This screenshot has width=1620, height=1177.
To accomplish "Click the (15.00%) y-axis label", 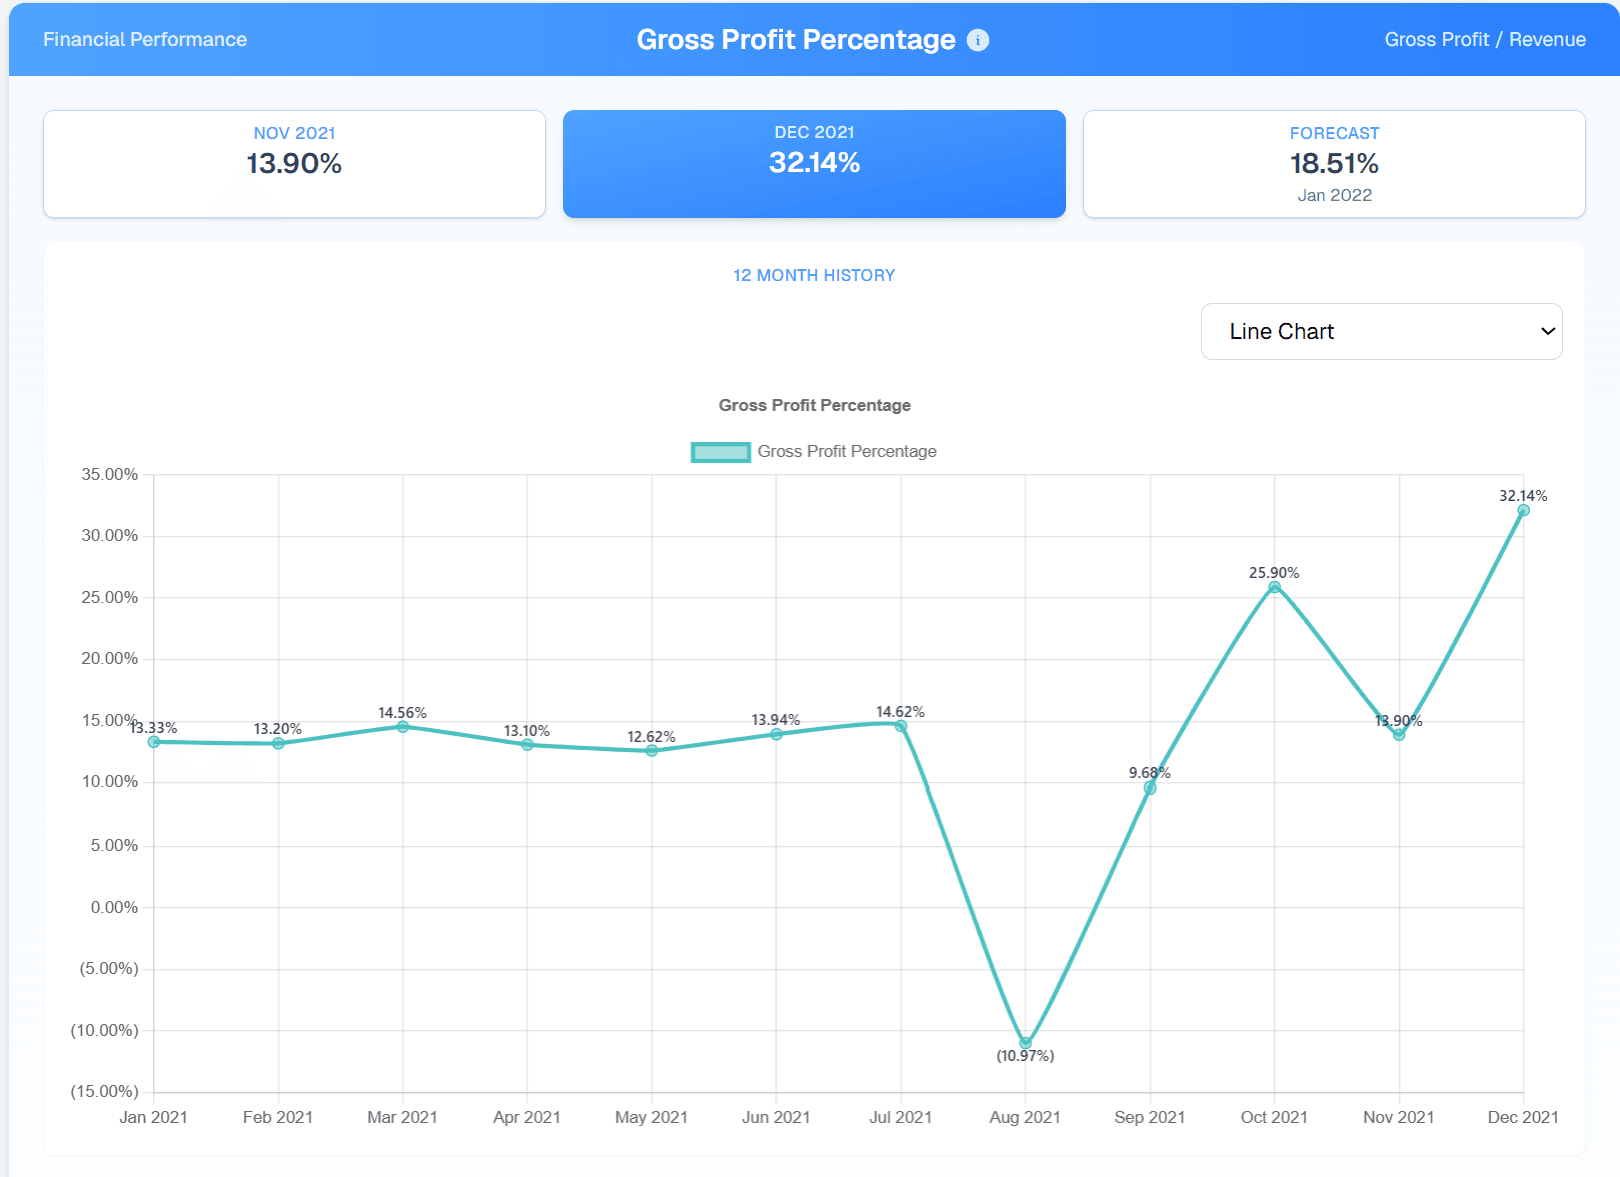I will [104, 1092].
